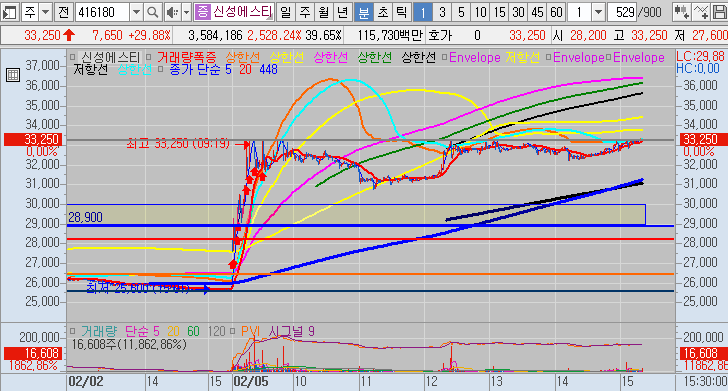This screenshot has height=391, width=728.
Task: Toggle the left side panel icon
Action: tap(10, 12)
